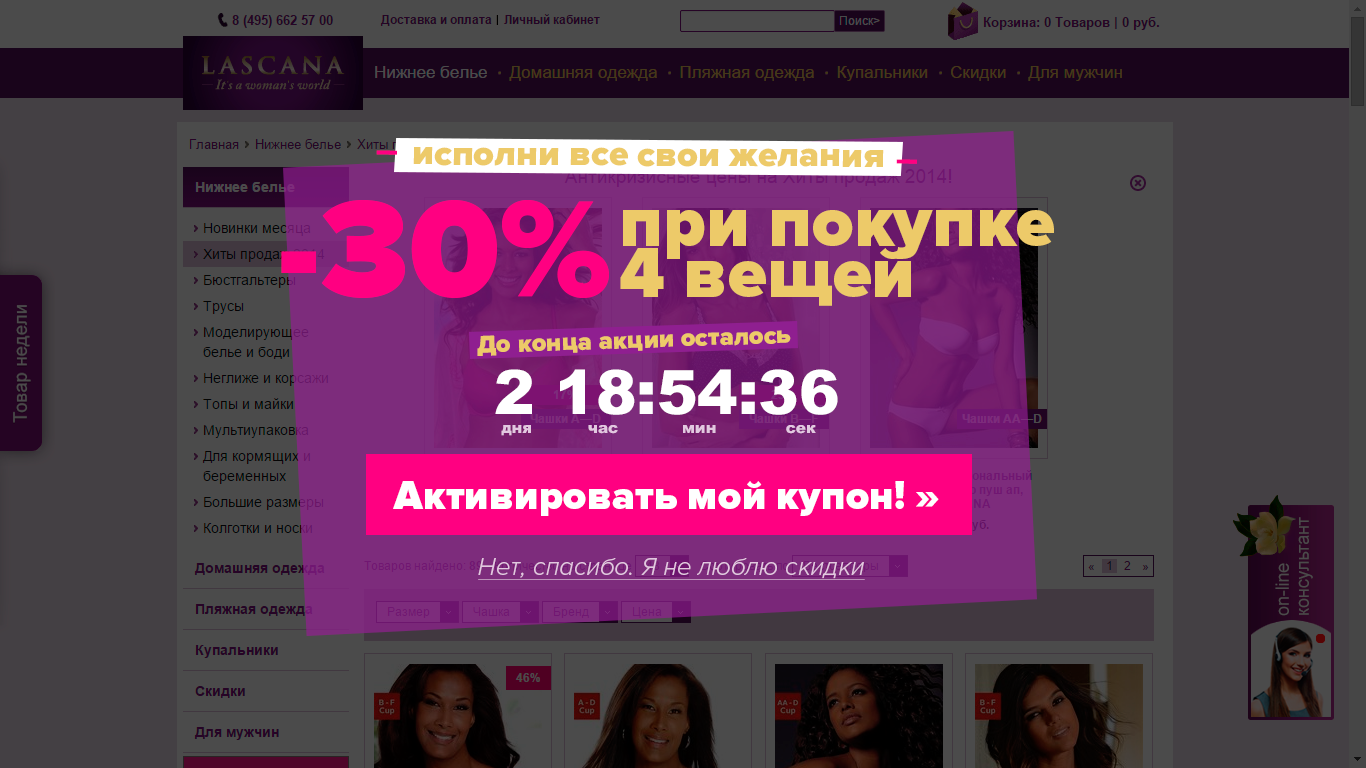Open the on-line консультант chat widget

[1290, 612]
